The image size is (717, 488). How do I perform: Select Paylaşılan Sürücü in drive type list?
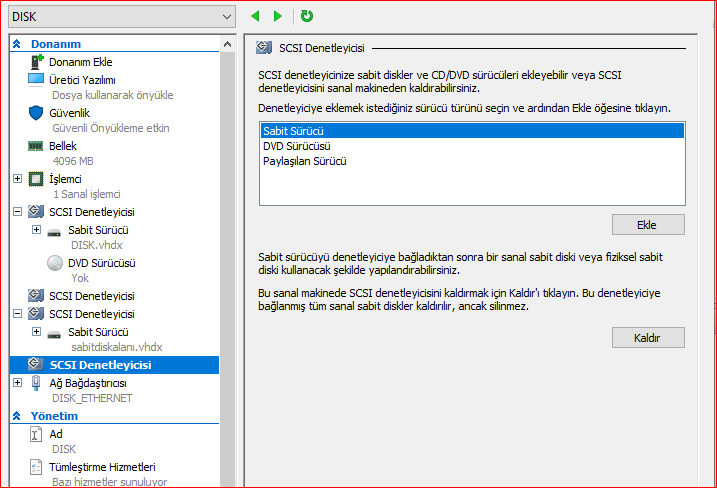coord(472,161)
